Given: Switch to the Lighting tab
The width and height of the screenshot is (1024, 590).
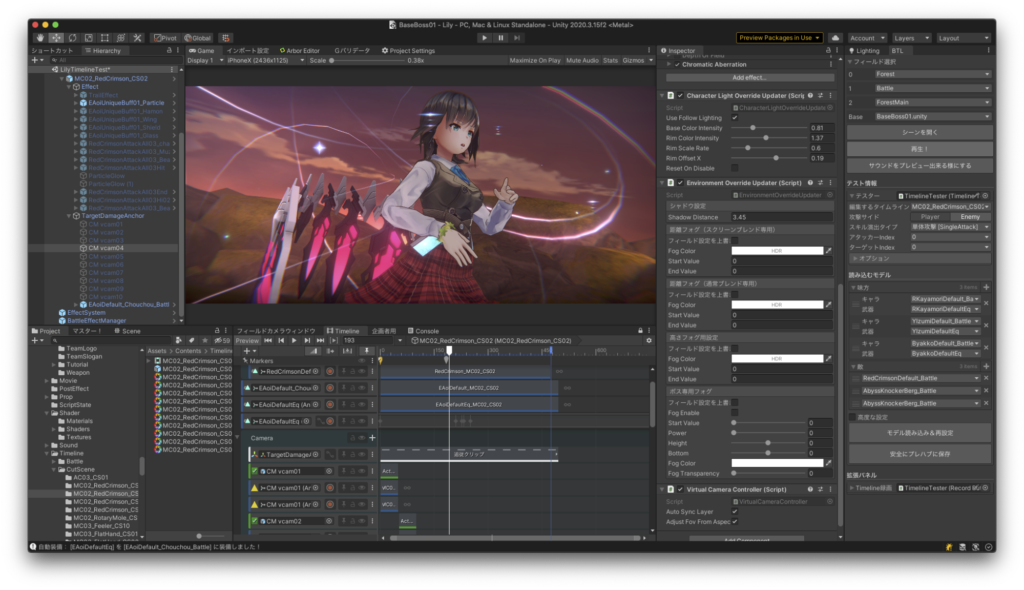Looking at the screenshot, I should [x=864, y=50].
